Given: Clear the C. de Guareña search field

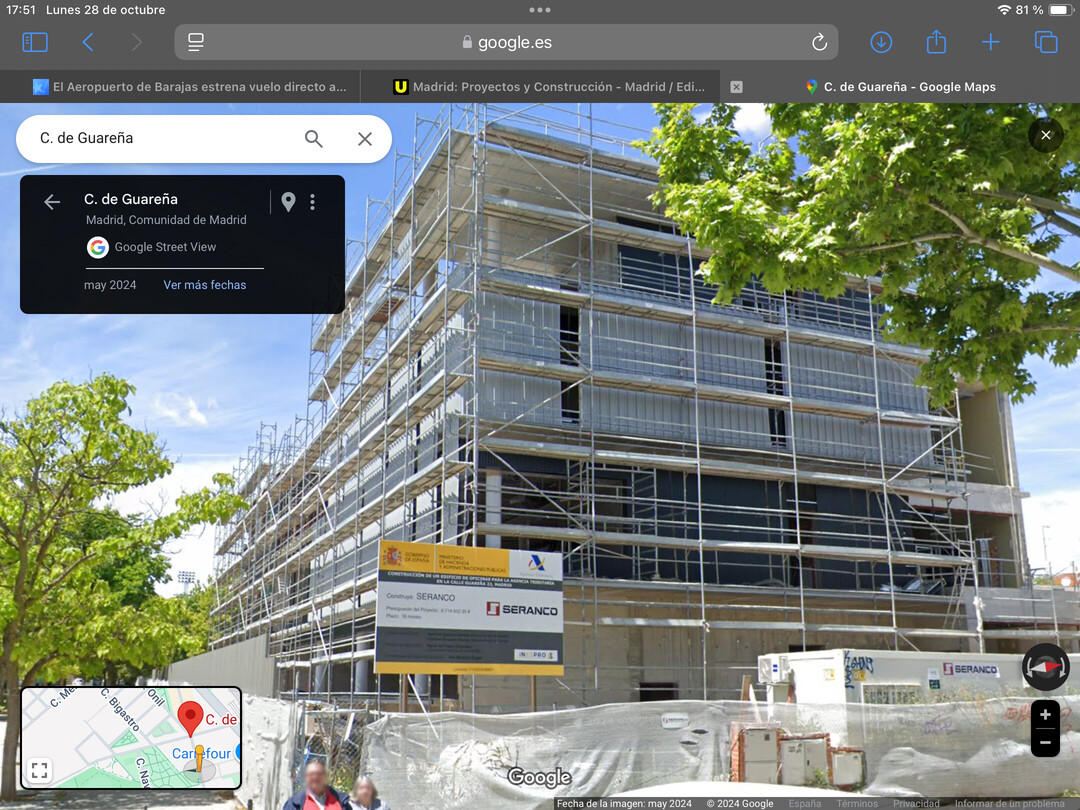Looking at the screenshot, I should click(364, 138).
